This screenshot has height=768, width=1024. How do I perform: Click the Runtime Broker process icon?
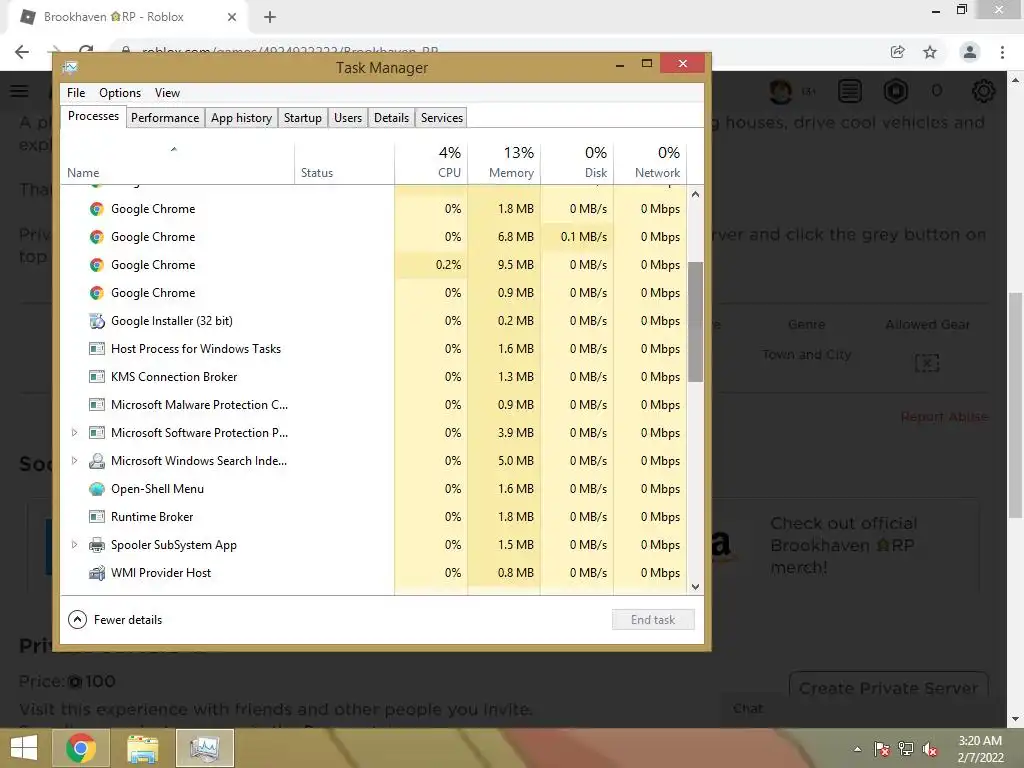point(97,517)
